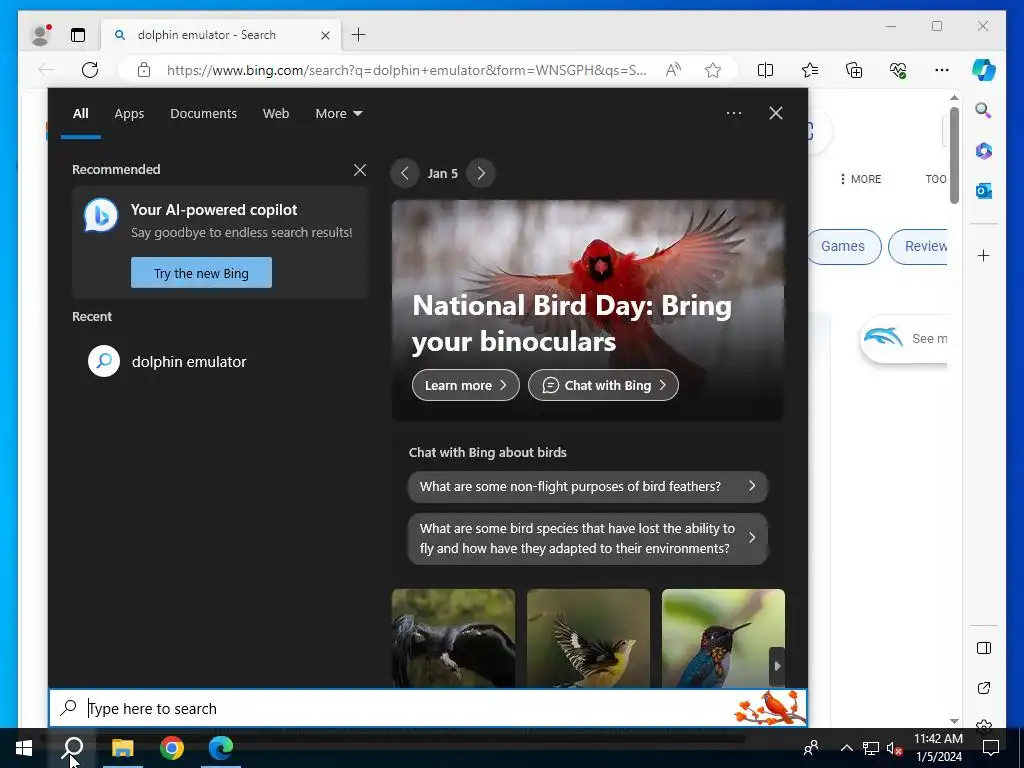Open network status tray icon

tap(871, 748)
